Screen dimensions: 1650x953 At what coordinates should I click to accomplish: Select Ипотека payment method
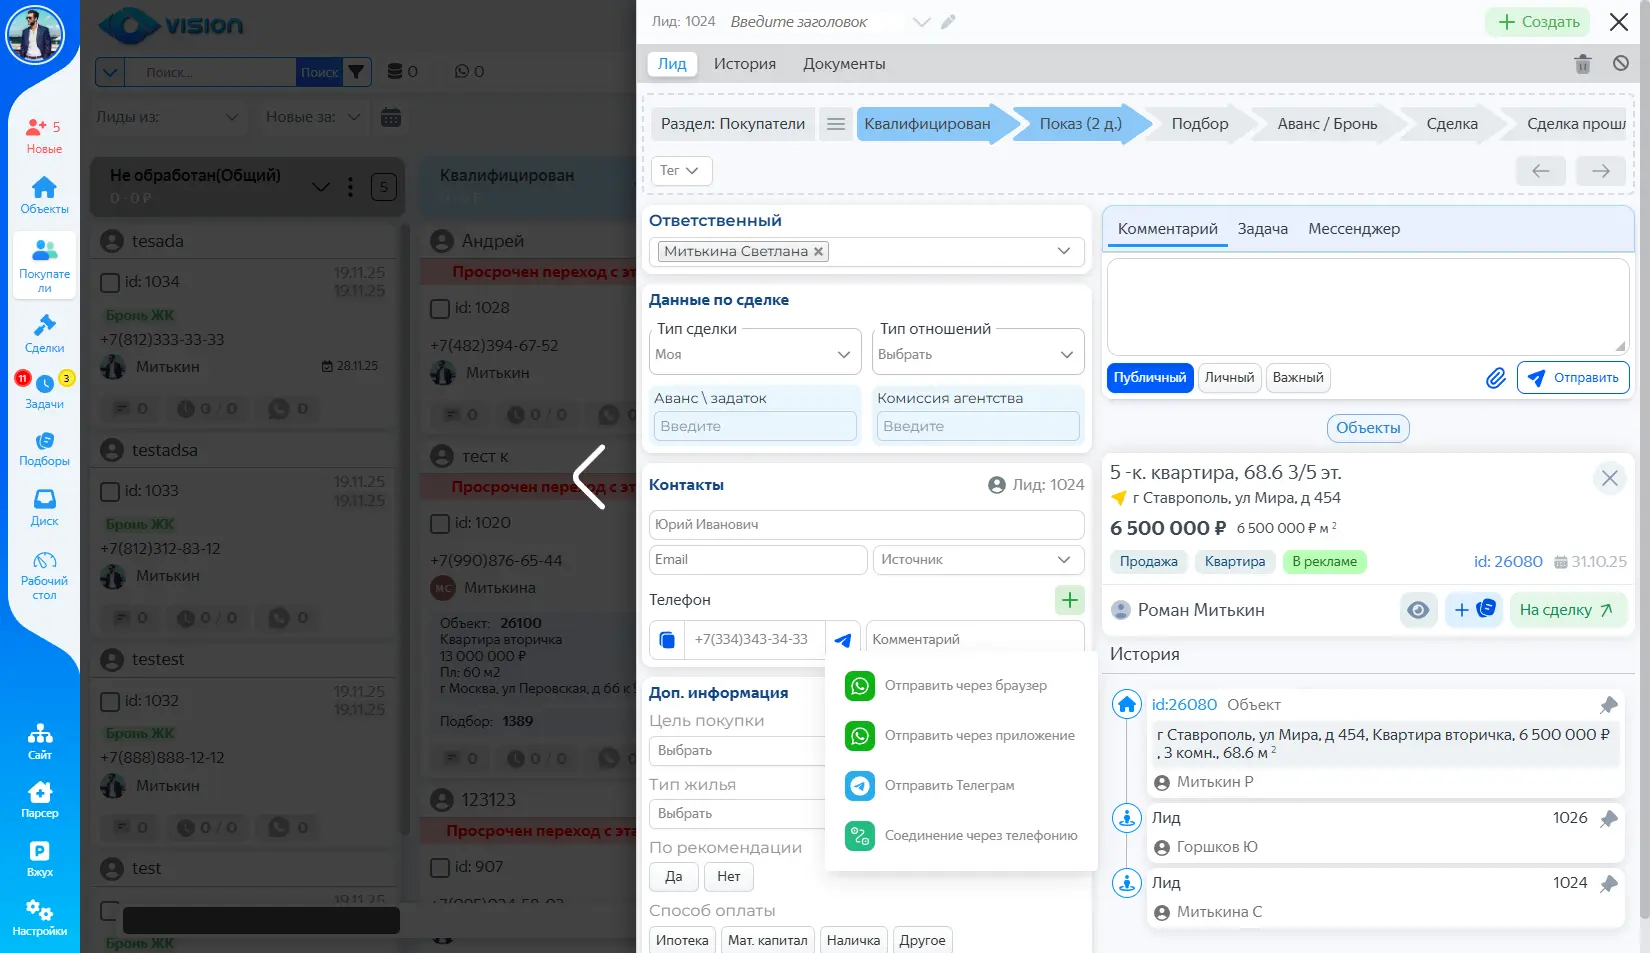pyautogui.click(x=682, y=940)
